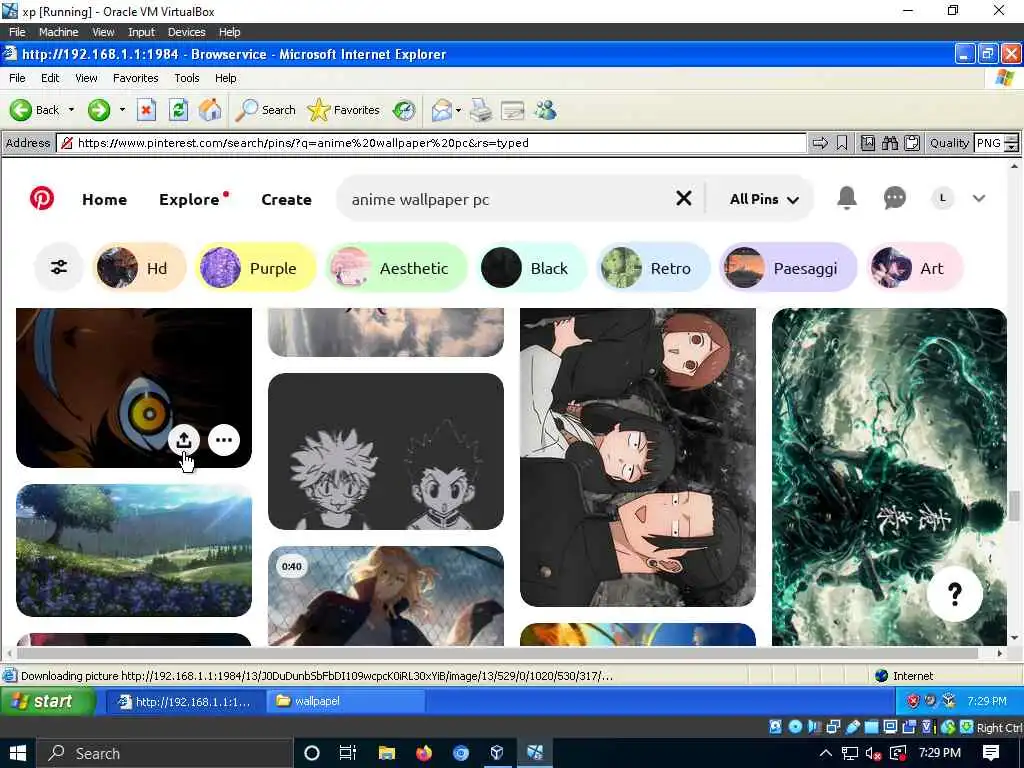Click the IE Home button

(x=210, y=110)
